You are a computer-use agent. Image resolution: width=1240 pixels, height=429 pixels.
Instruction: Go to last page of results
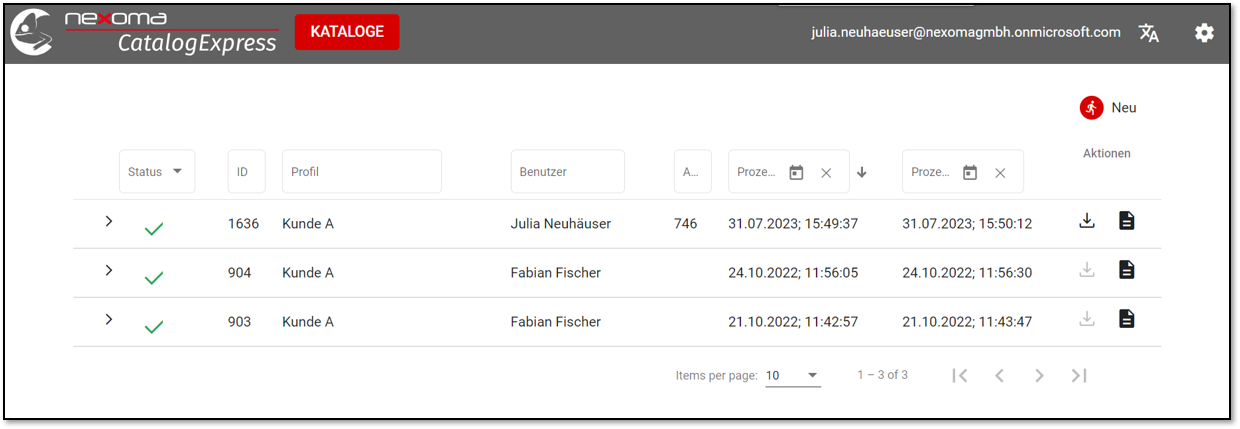point(1079,376)
